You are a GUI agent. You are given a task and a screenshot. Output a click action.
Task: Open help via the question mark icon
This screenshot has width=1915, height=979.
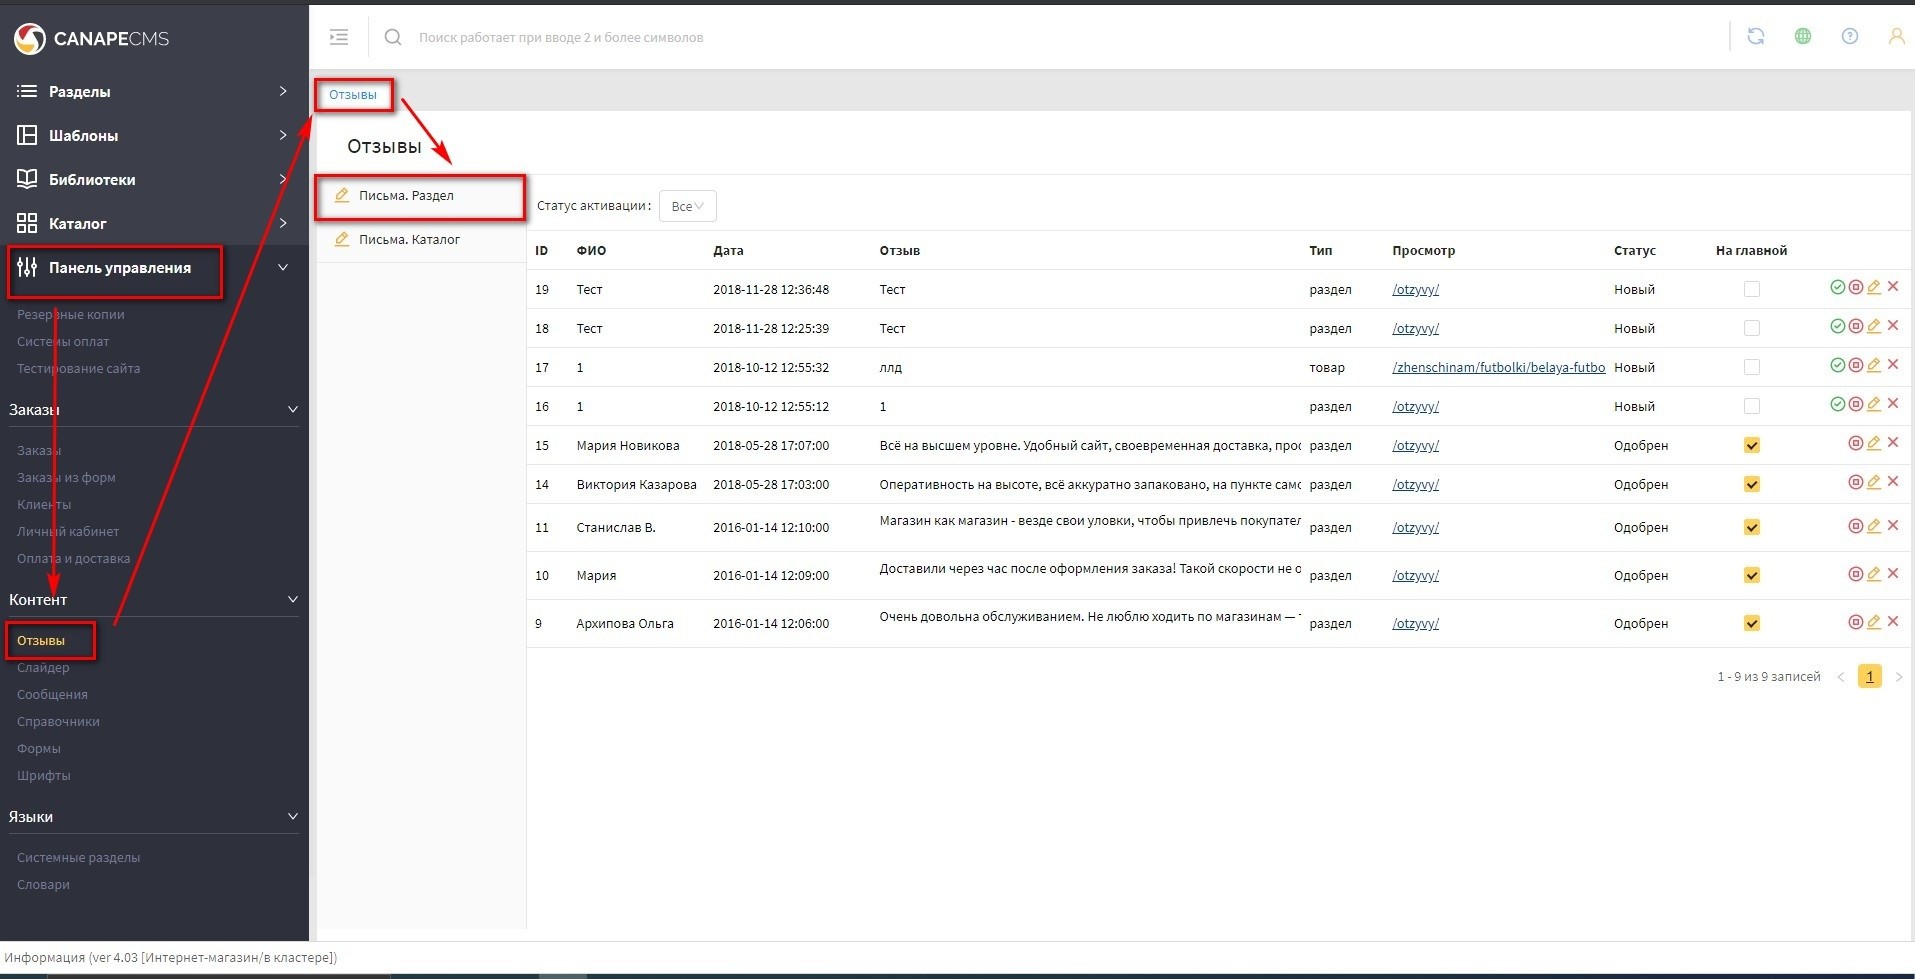pyautogui.click(x=1849, y=37)
